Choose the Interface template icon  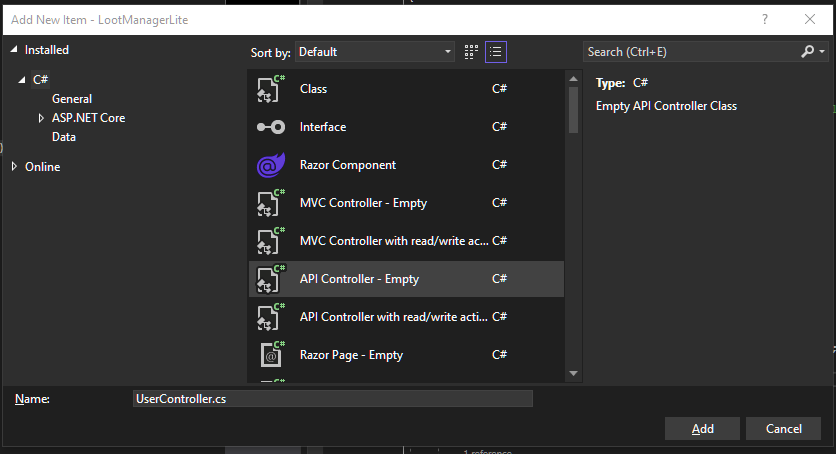click(x=271, y=127)
